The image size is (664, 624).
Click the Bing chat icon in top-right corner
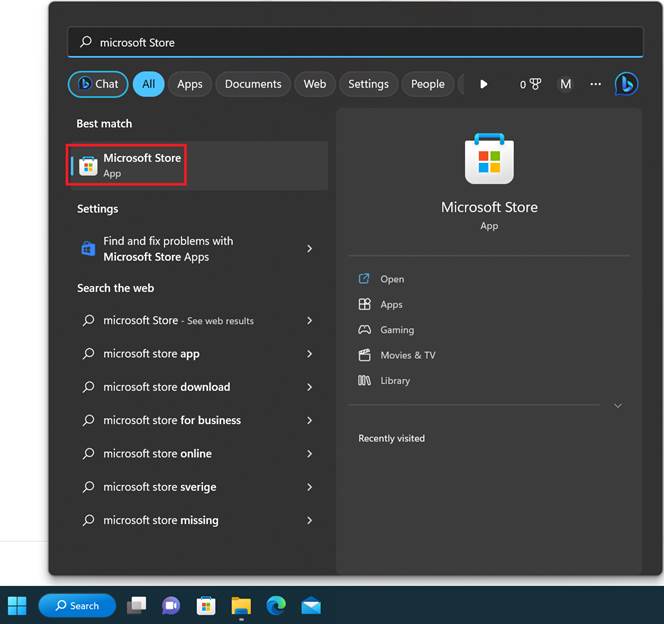tap(626, 84)
